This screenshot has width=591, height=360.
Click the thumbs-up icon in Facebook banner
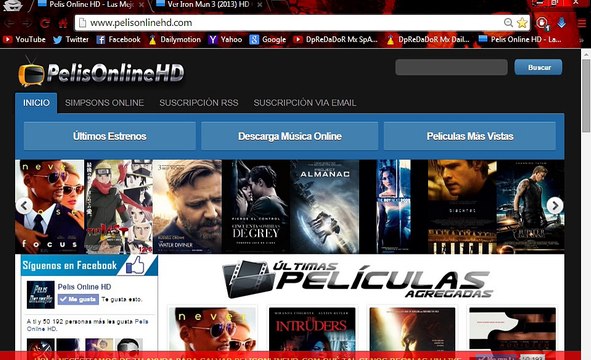(136, 265)
